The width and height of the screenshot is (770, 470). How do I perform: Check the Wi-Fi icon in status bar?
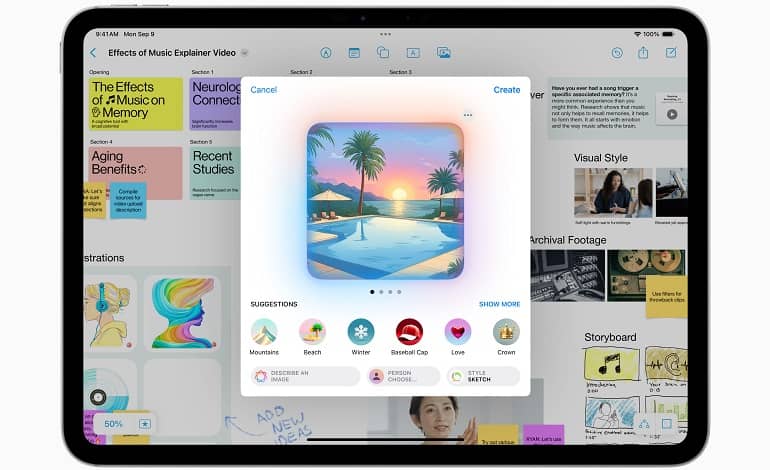[637, 34]
